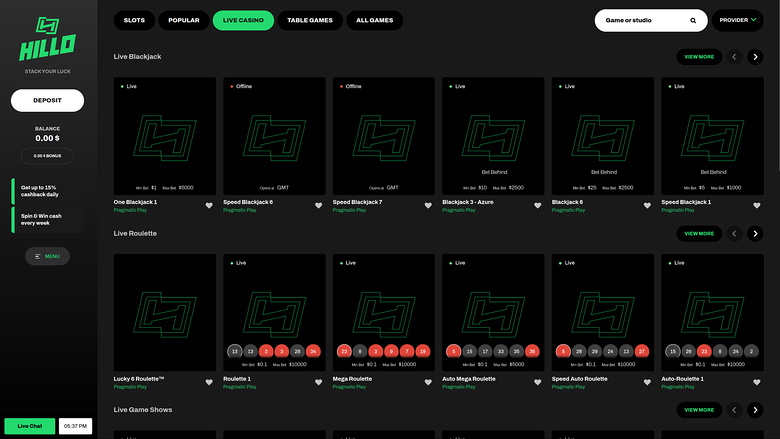Click the search magnifier icon
This screenshot has height=439, width=780.
coord(693,20)
